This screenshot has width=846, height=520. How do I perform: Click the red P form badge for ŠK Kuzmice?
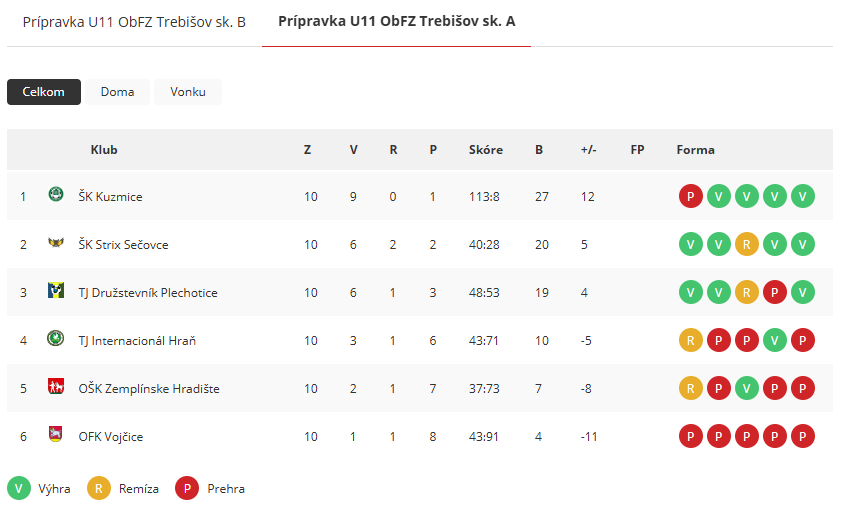(x=691, y=196)
